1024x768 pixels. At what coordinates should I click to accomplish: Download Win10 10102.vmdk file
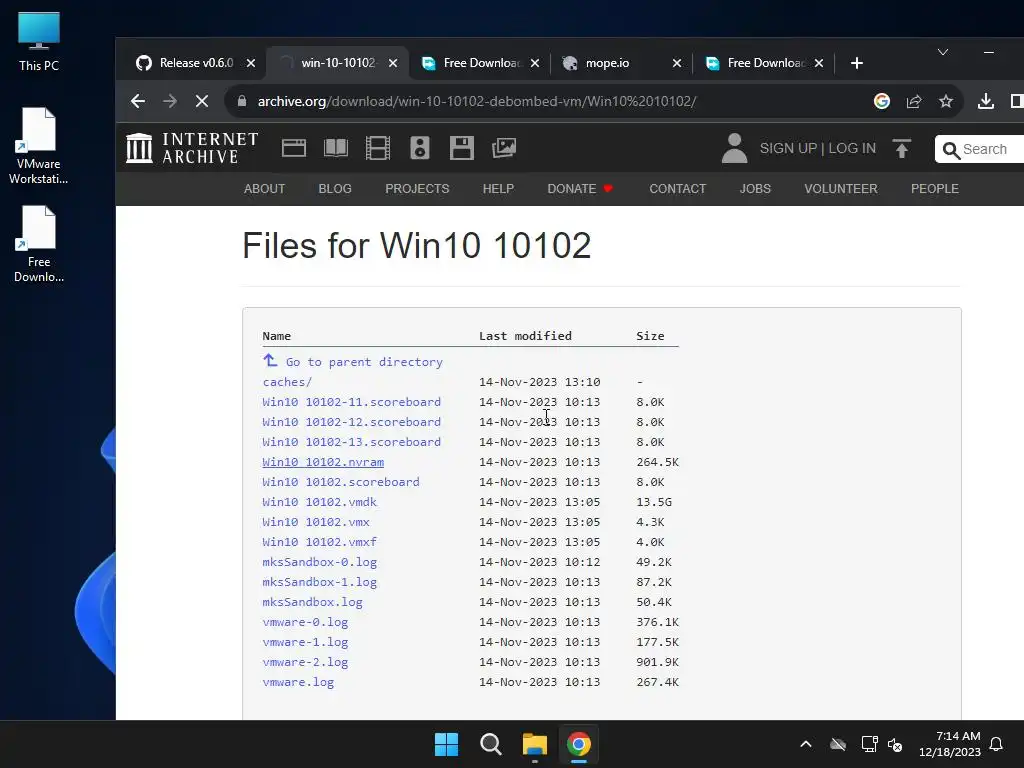[x=320, y=502]
